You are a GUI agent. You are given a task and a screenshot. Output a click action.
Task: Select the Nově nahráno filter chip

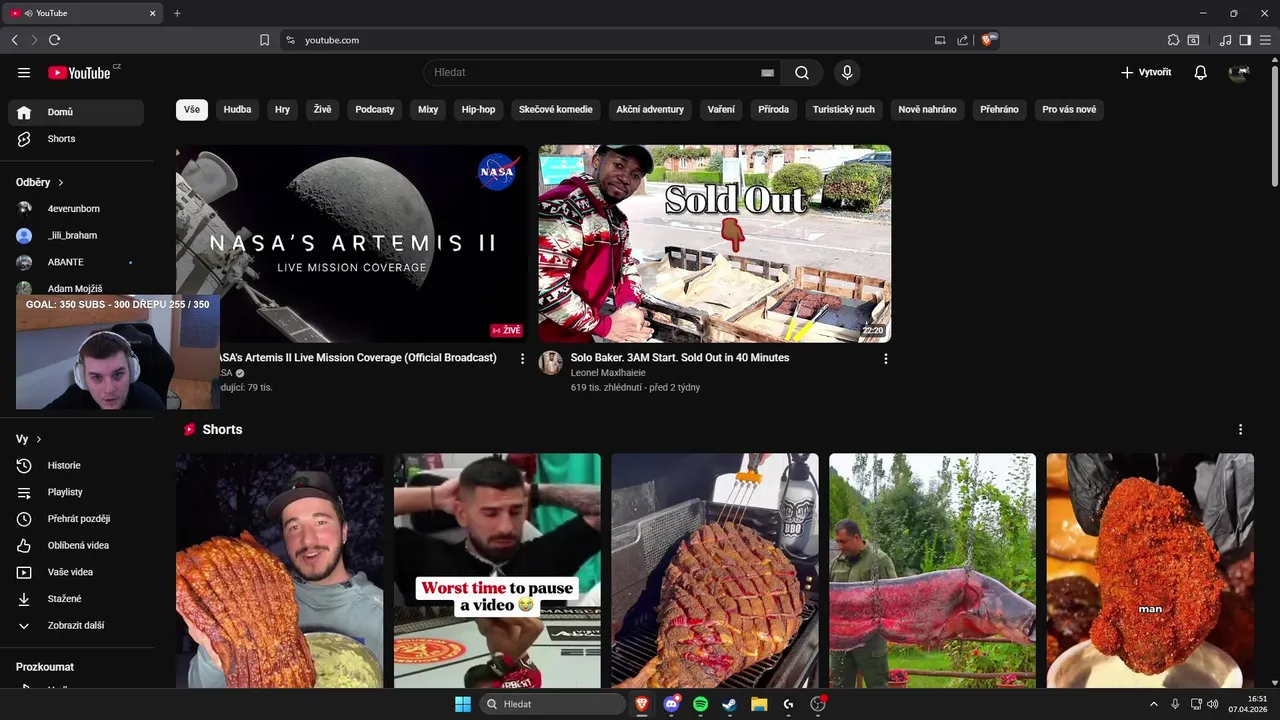tap(928, 110)
